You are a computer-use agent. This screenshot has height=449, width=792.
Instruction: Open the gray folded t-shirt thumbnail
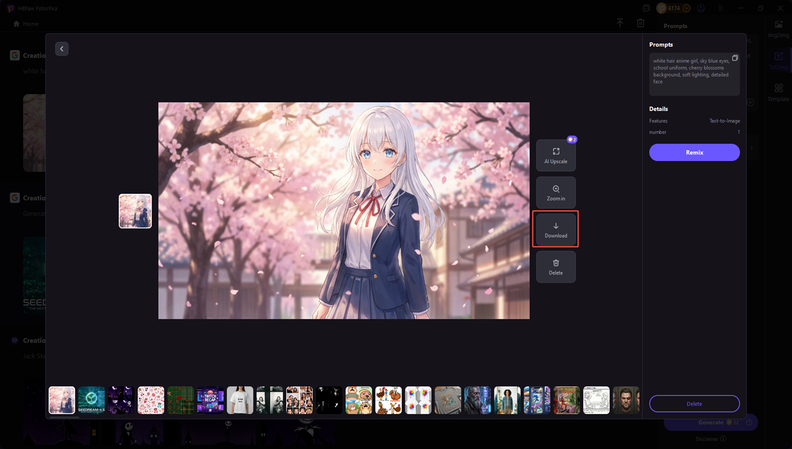point(448,400)
